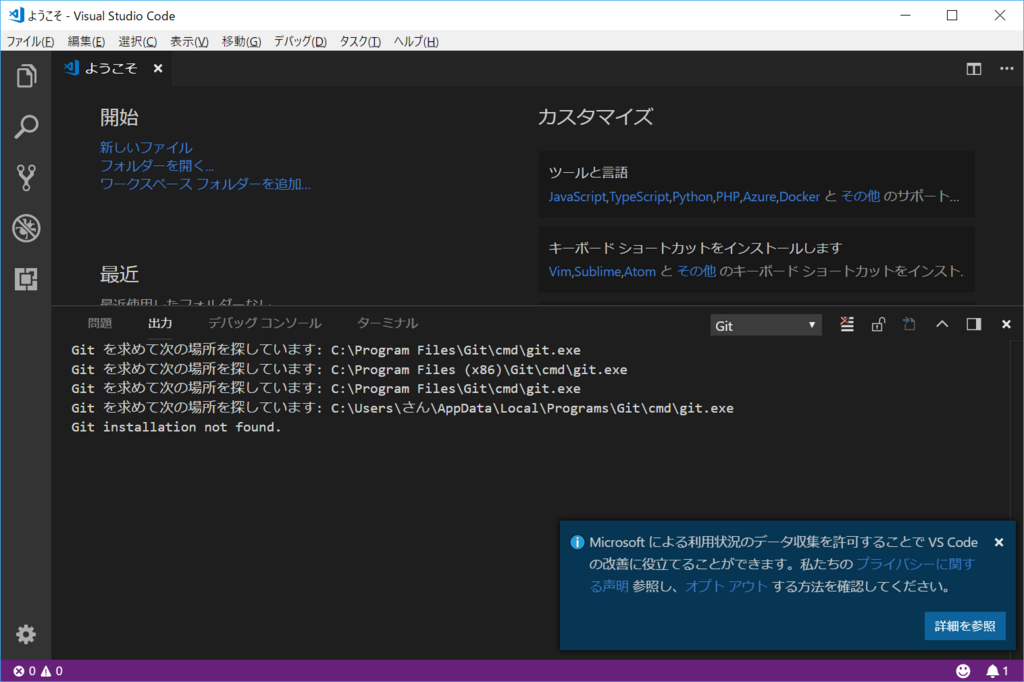Click the 'Git installation not found.' line
This screenshot has height=682, width=1024.
click(x=176, y=427)
